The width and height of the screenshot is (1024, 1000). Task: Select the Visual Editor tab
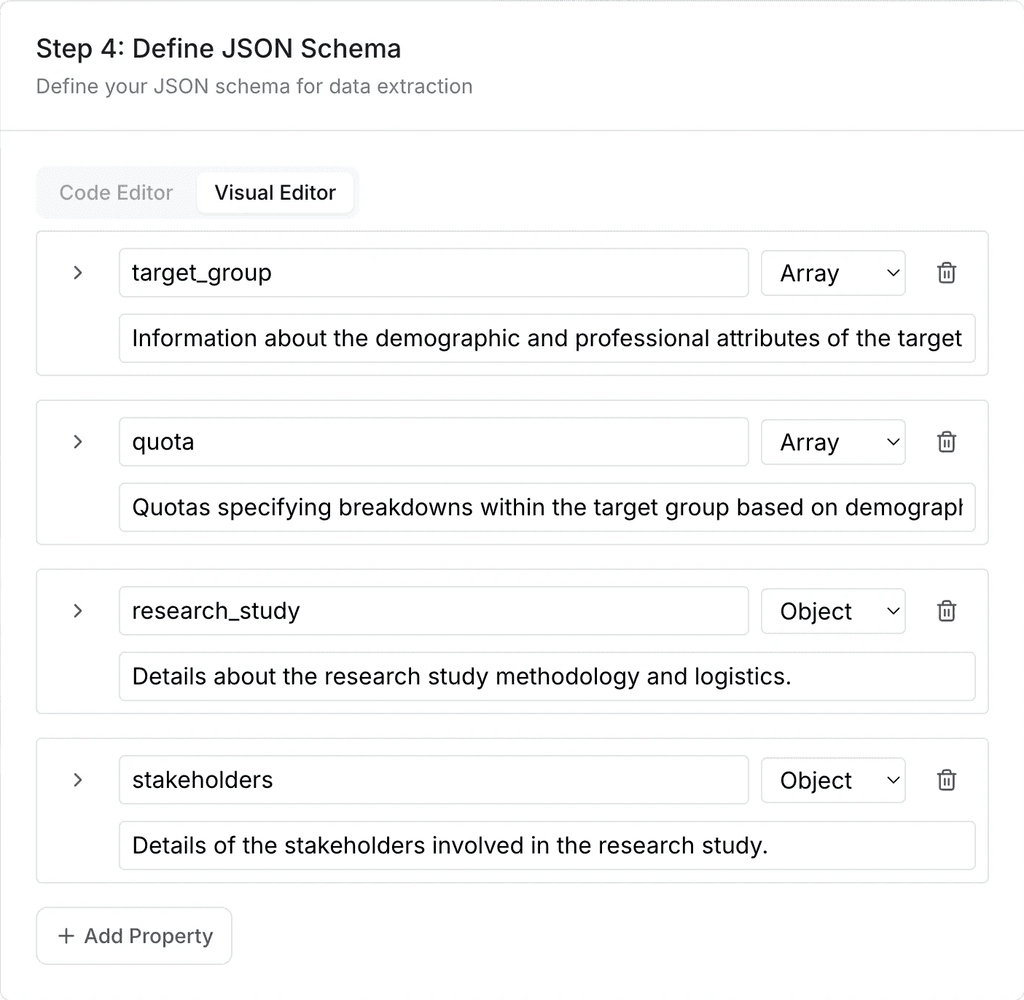click(275, 192)
